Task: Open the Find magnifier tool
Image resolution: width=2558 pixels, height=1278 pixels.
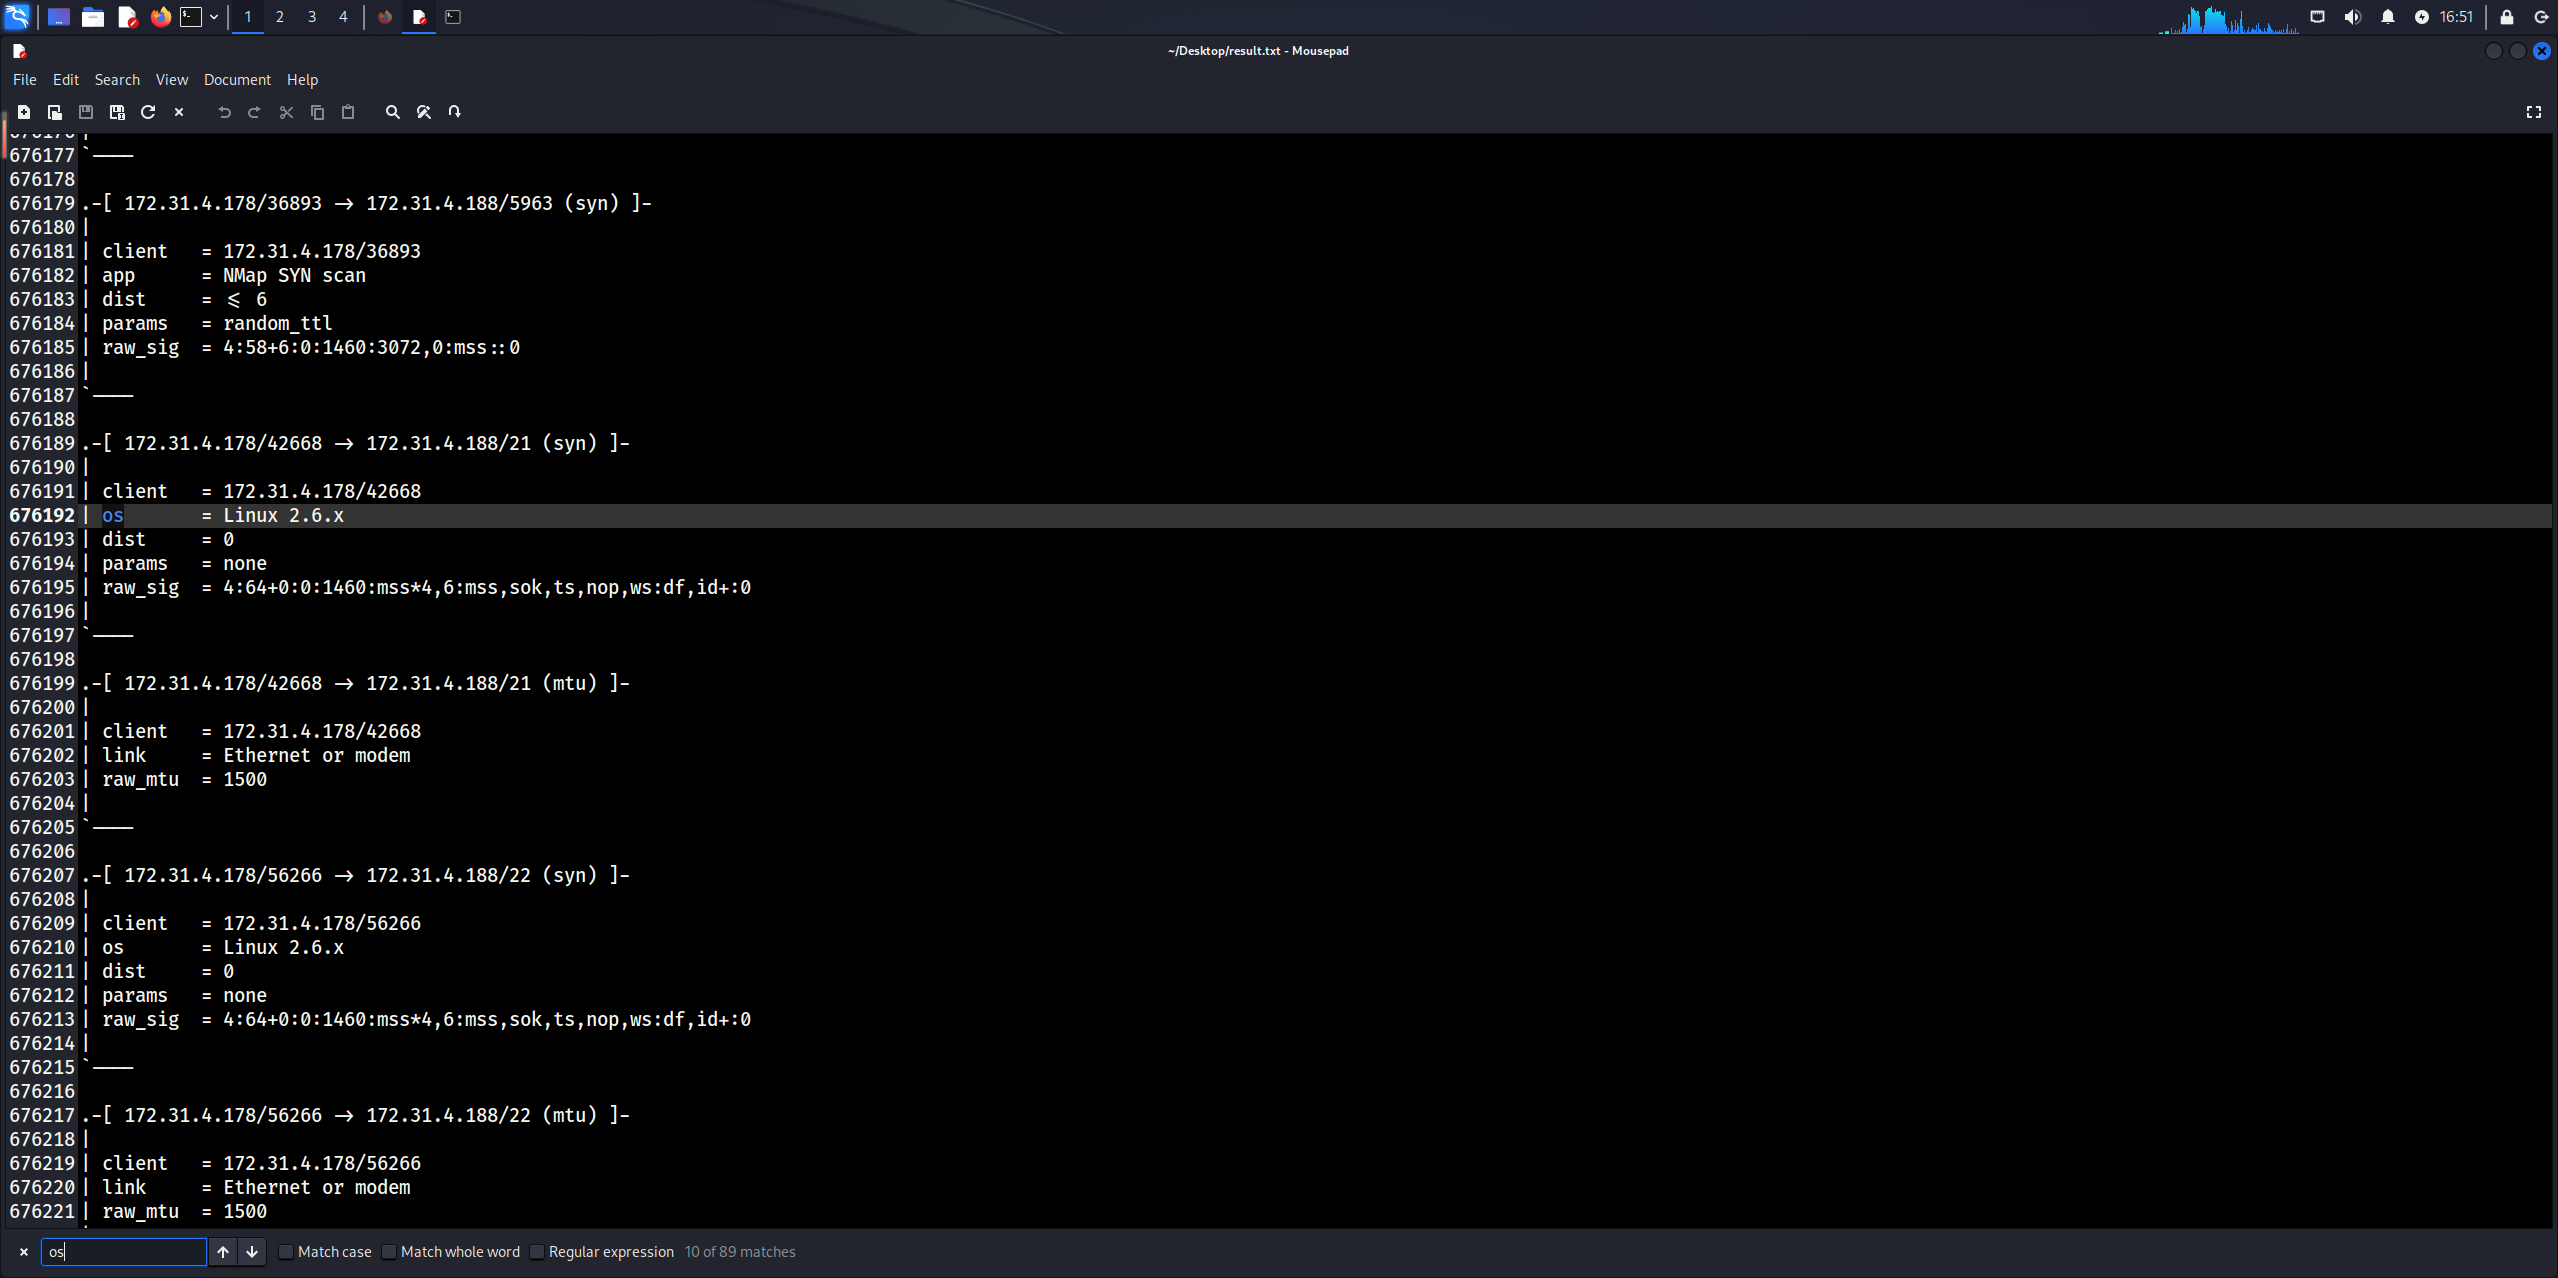Action: [x=393, y=112]
